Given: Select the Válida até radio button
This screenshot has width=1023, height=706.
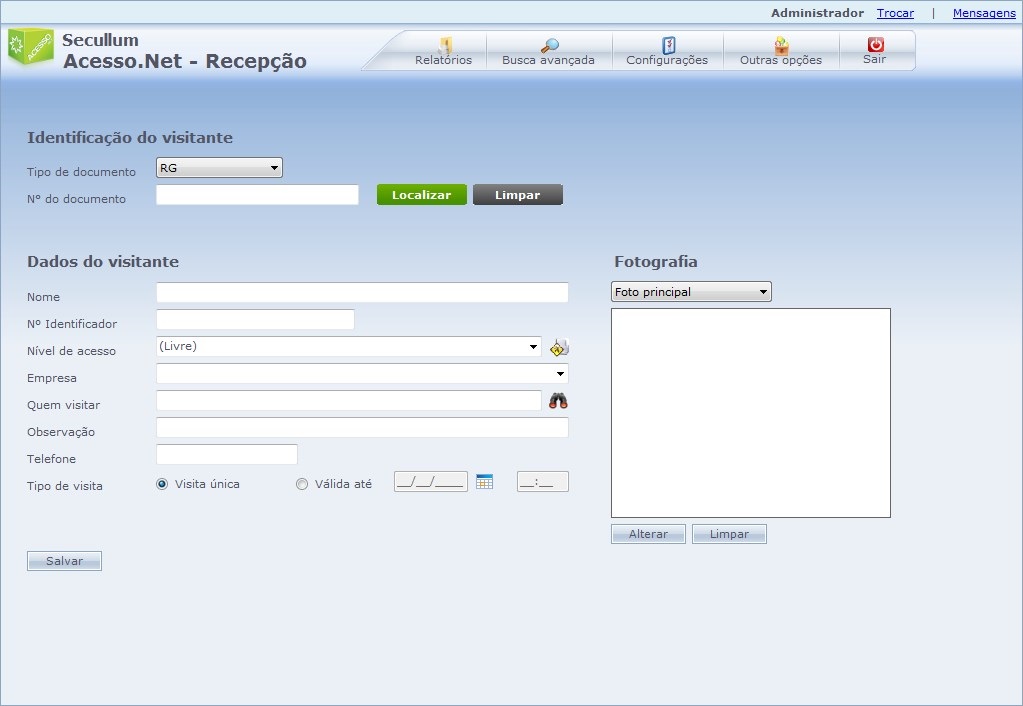Looking at the screenshot, I should pos(302,484).
